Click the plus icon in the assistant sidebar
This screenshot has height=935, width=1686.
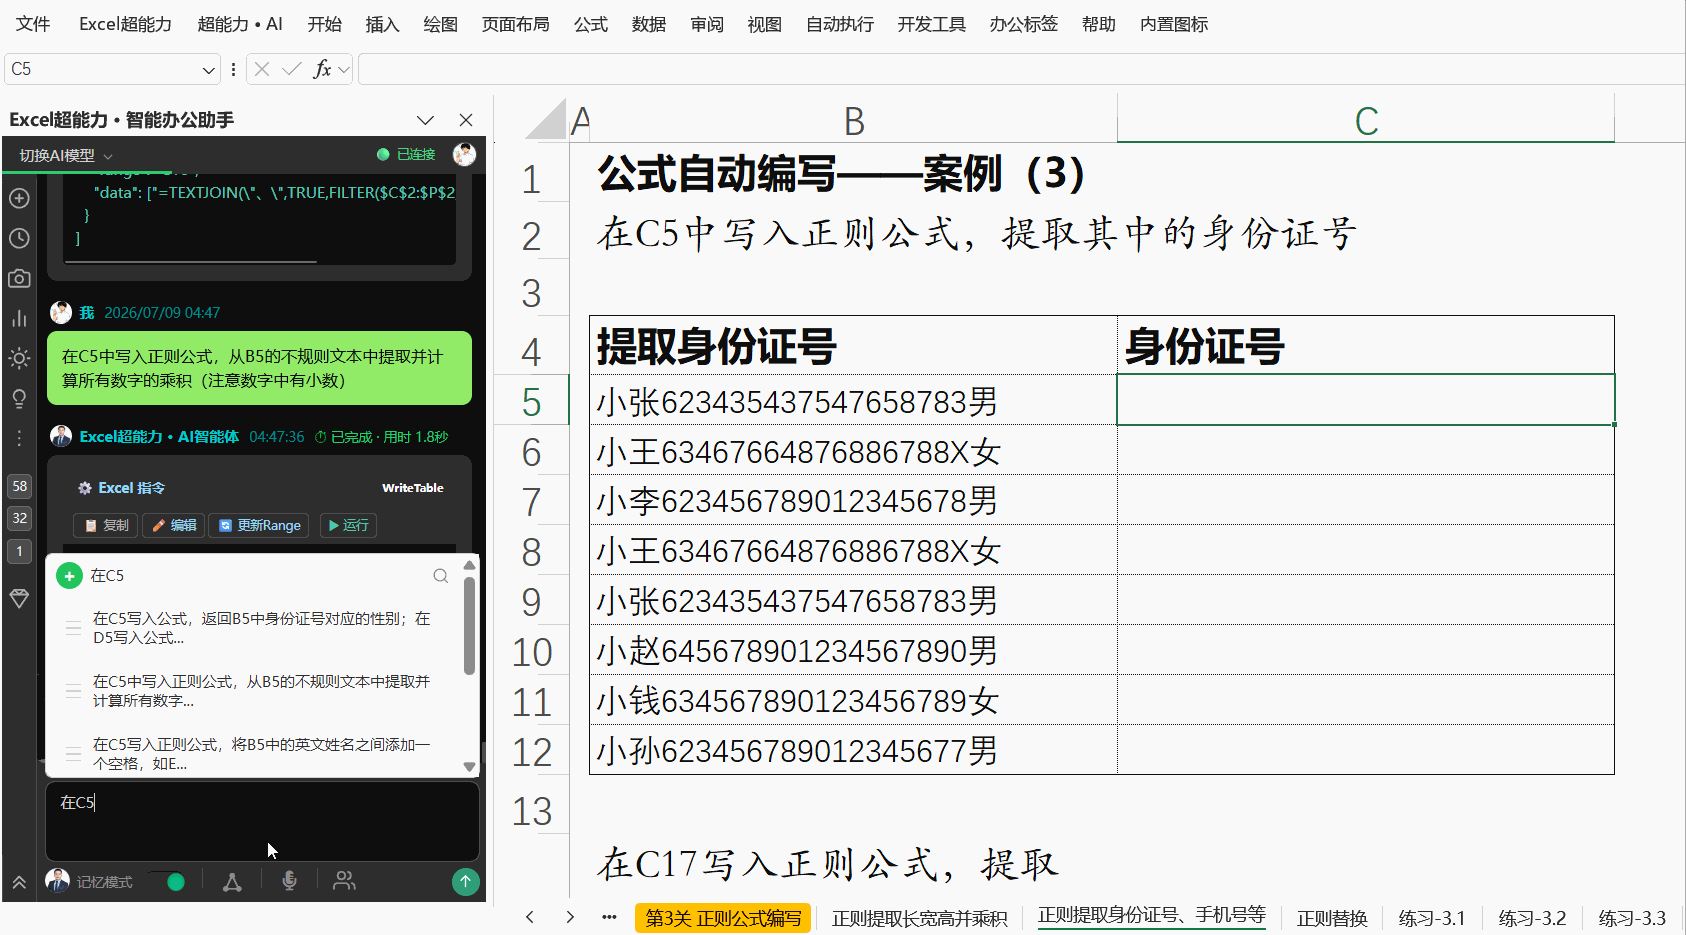click(x=19, y=198)
